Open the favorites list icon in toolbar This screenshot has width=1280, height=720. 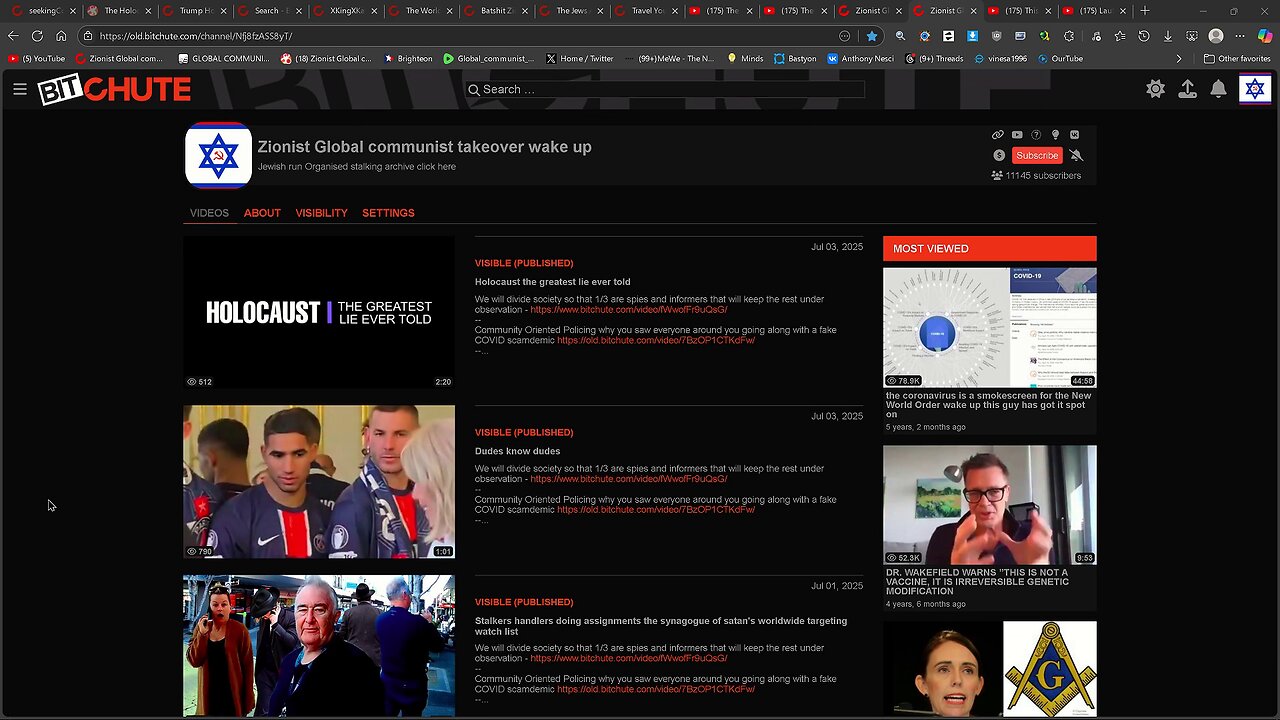tap(1119, 35)
